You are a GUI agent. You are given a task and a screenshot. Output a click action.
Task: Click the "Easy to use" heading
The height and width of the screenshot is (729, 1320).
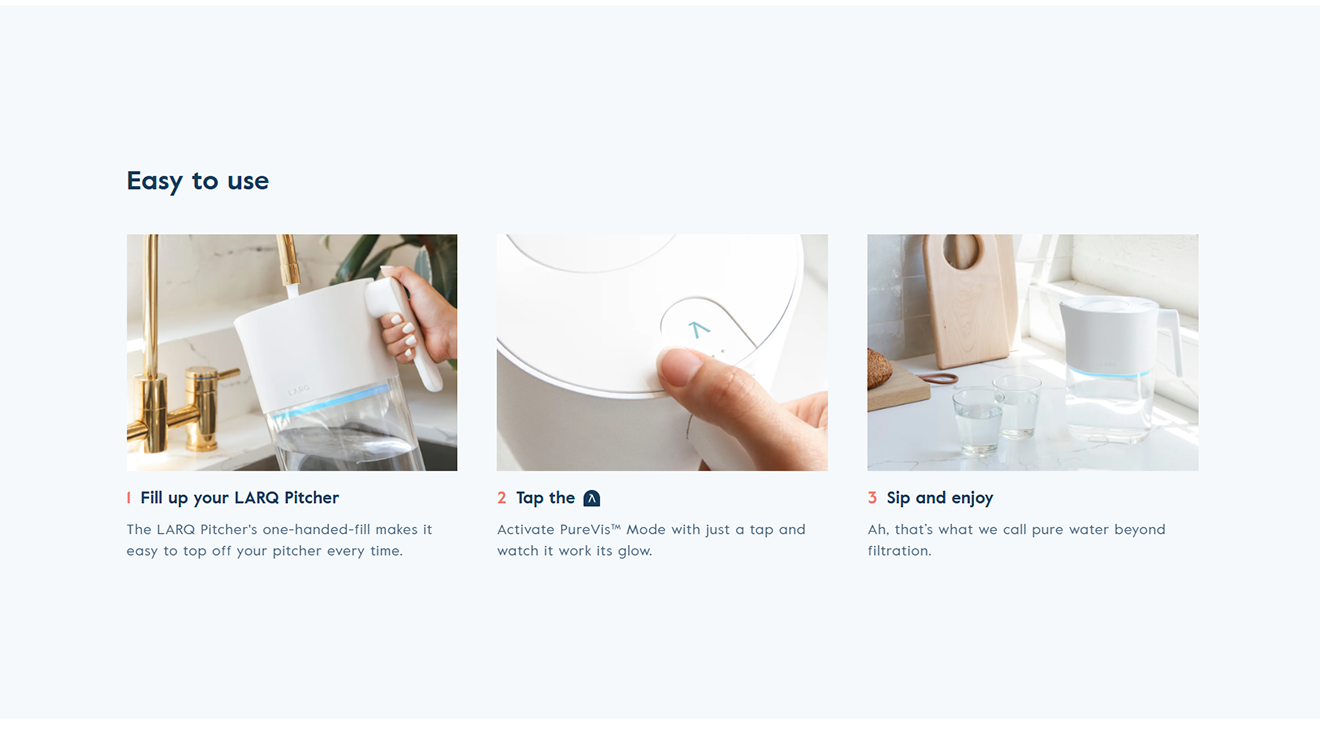pos(198,181)
